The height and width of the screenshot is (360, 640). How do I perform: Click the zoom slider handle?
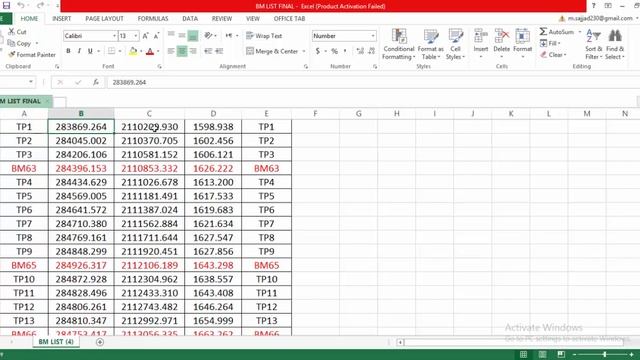(605, 354)
